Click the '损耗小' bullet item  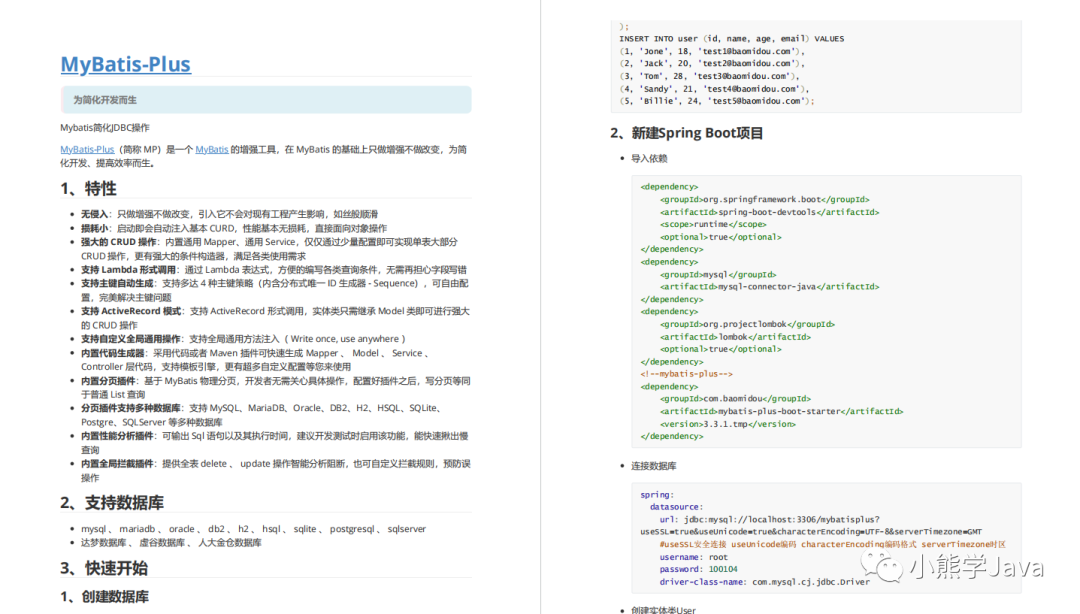234,228
